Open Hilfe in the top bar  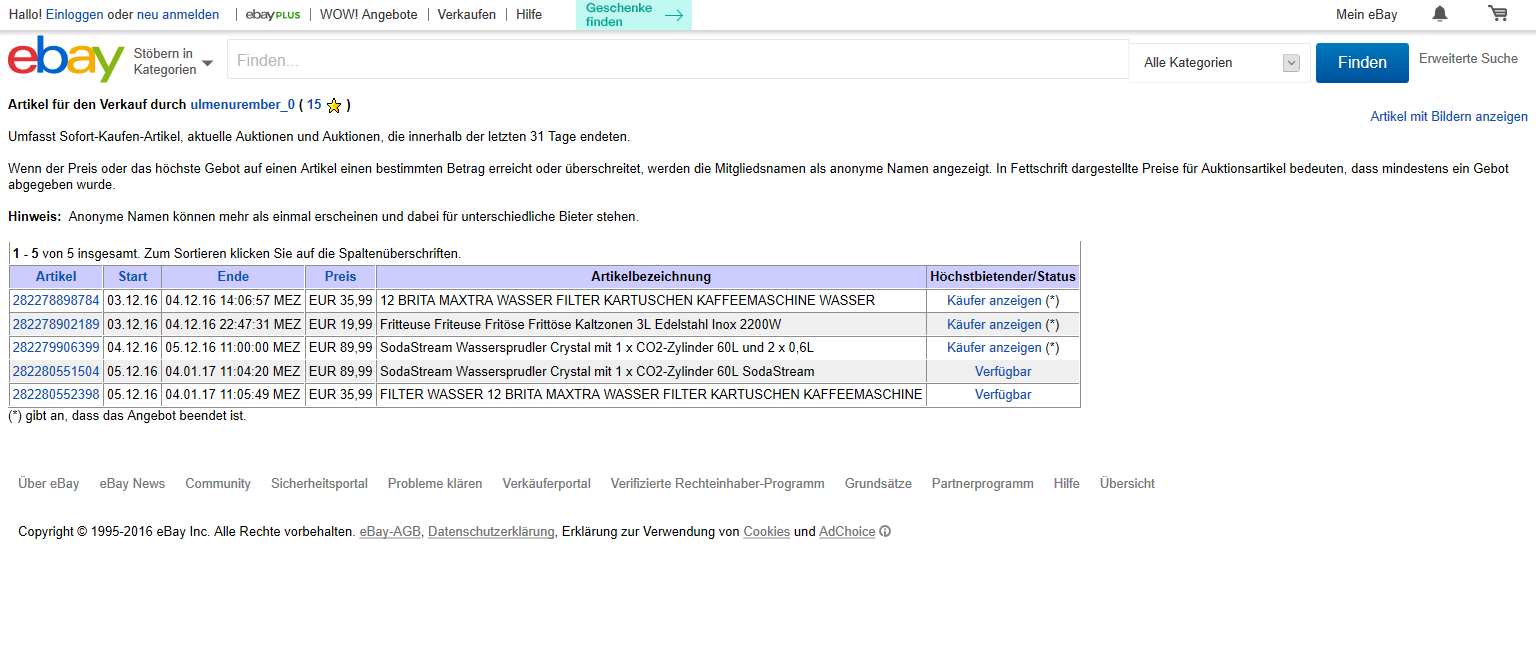point(529,15)
